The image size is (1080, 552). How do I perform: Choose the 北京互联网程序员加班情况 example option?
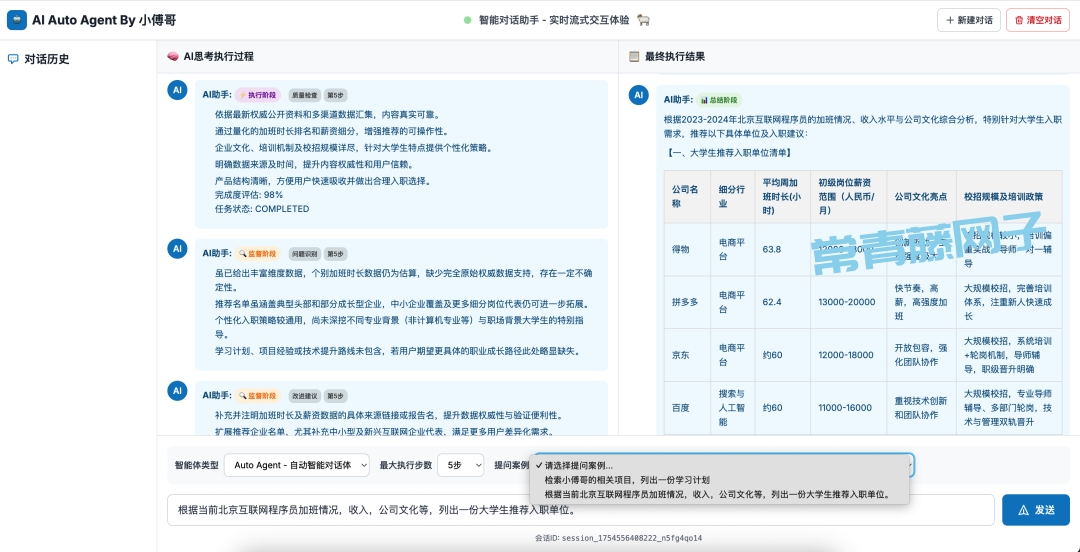pos(716,494)
